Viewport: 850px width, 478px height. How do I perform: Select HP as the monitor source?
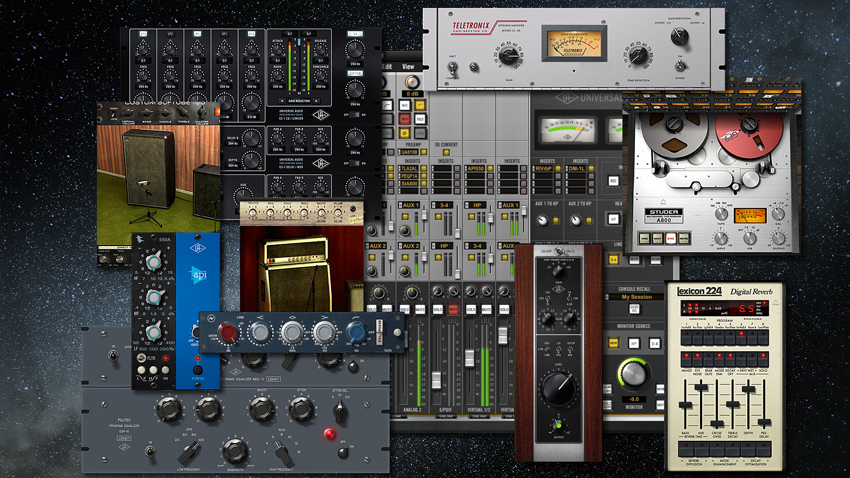click(633, 344)
